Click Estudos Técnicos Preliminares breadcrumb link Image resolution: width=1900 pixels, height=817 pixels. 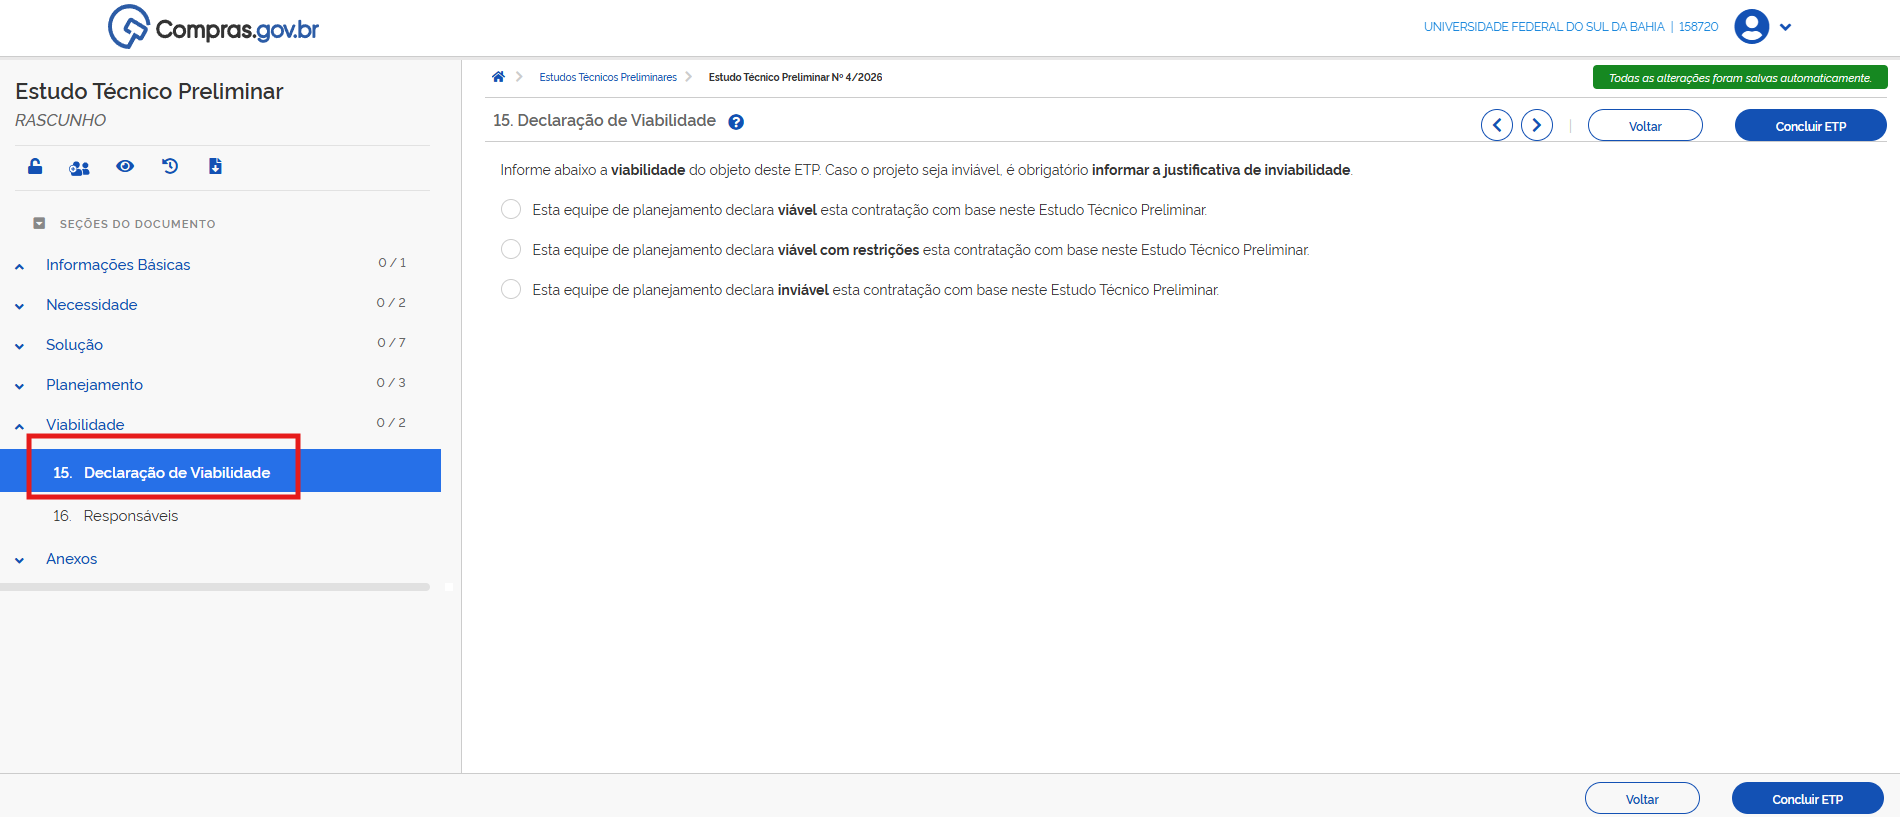click(608, 77)
